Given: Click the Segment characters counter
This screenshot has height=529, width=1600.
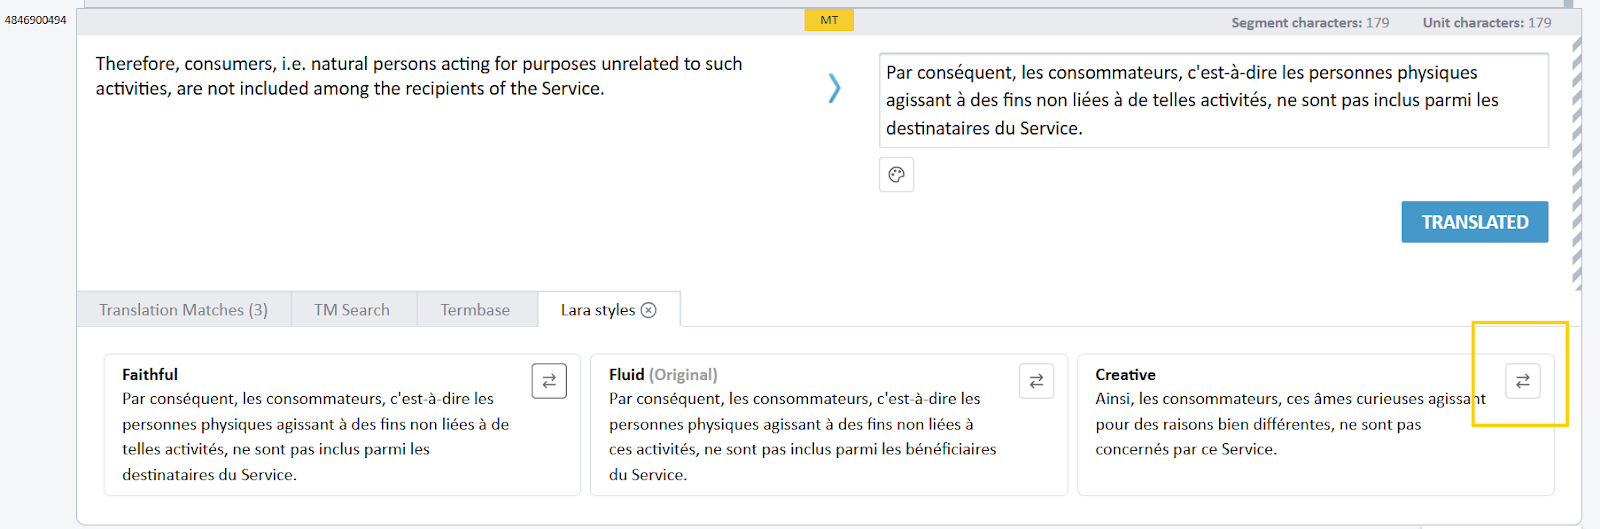Looking at the screenshot, I should [x=1309, y=22].
